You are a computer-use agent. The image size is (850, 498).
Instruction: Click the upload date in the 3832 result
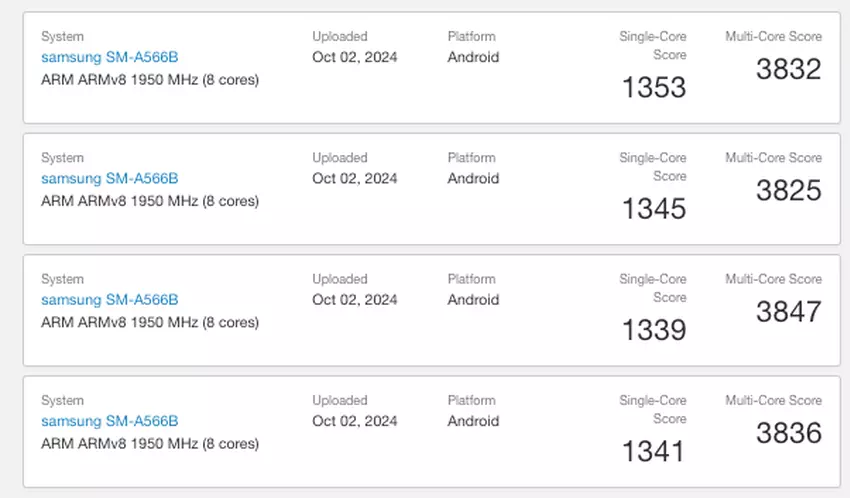[x=354, y=57]
